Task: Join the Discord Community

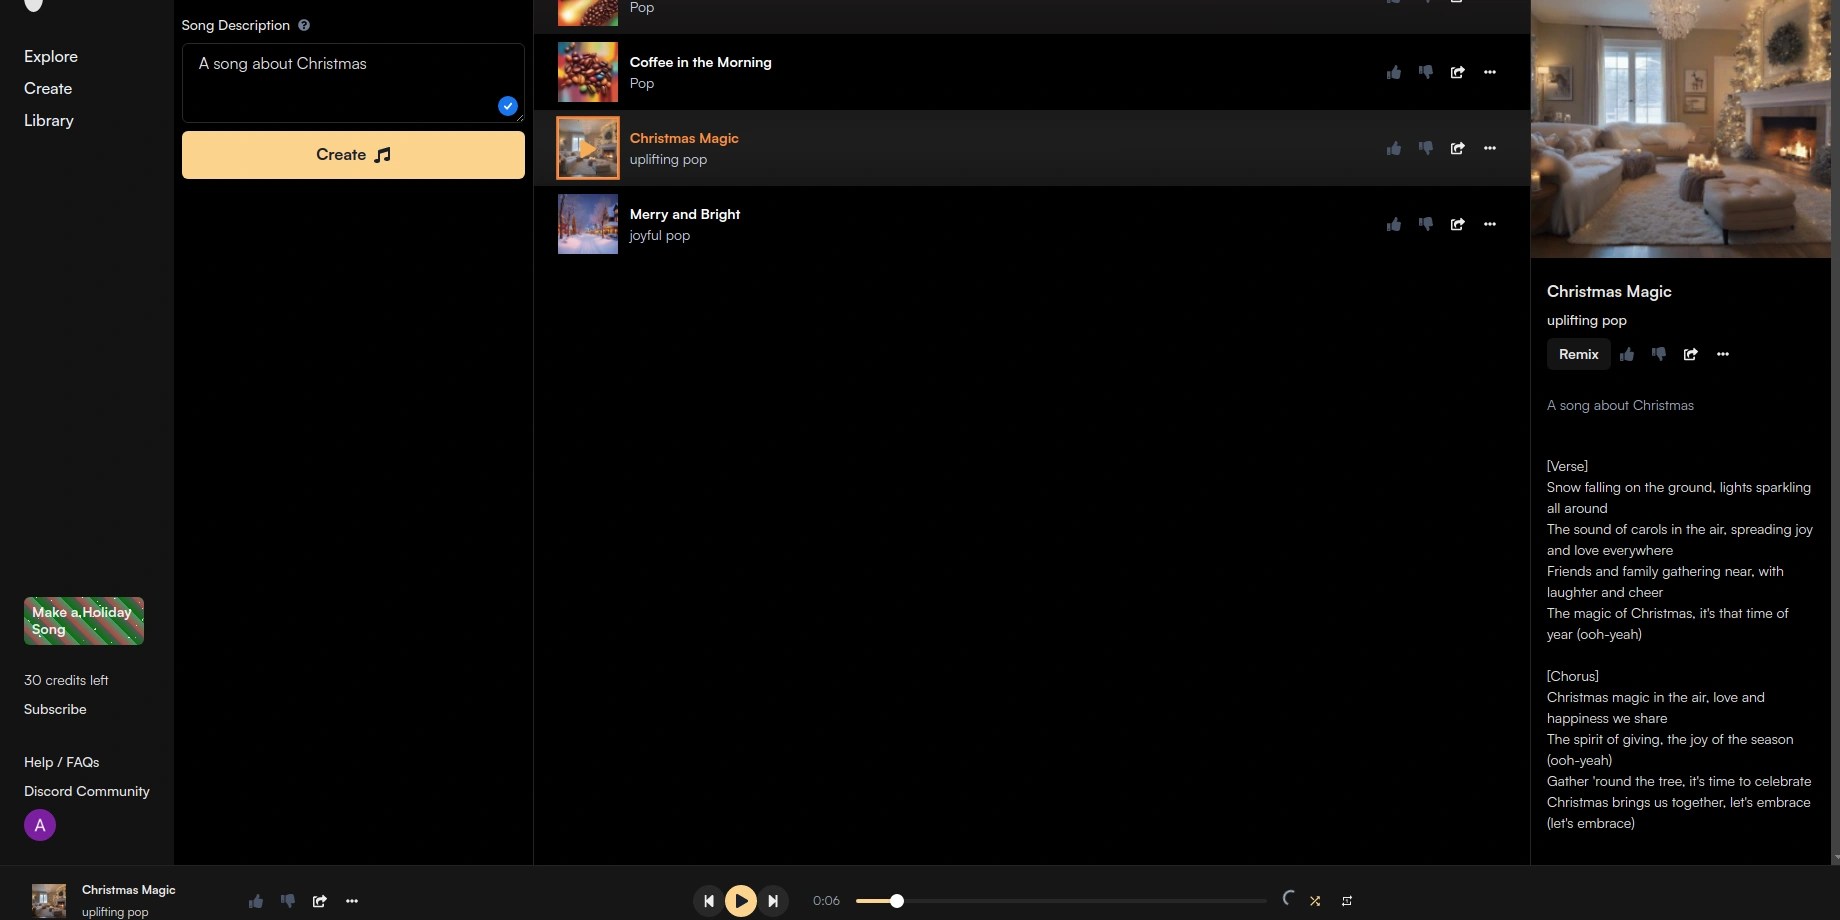Action: click(x=87, y=791)
